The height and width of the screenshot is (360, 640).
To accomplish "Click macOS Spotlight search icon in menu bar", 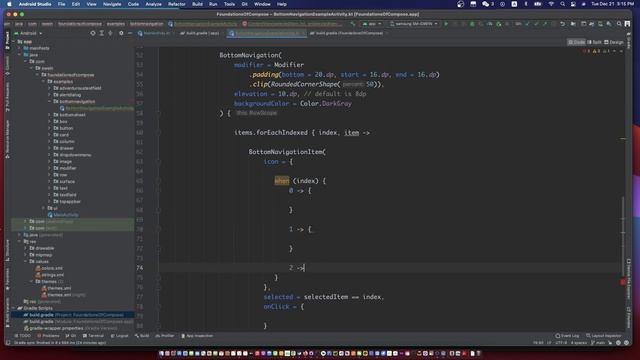I will pyautogui.click(x=562, y=4).
